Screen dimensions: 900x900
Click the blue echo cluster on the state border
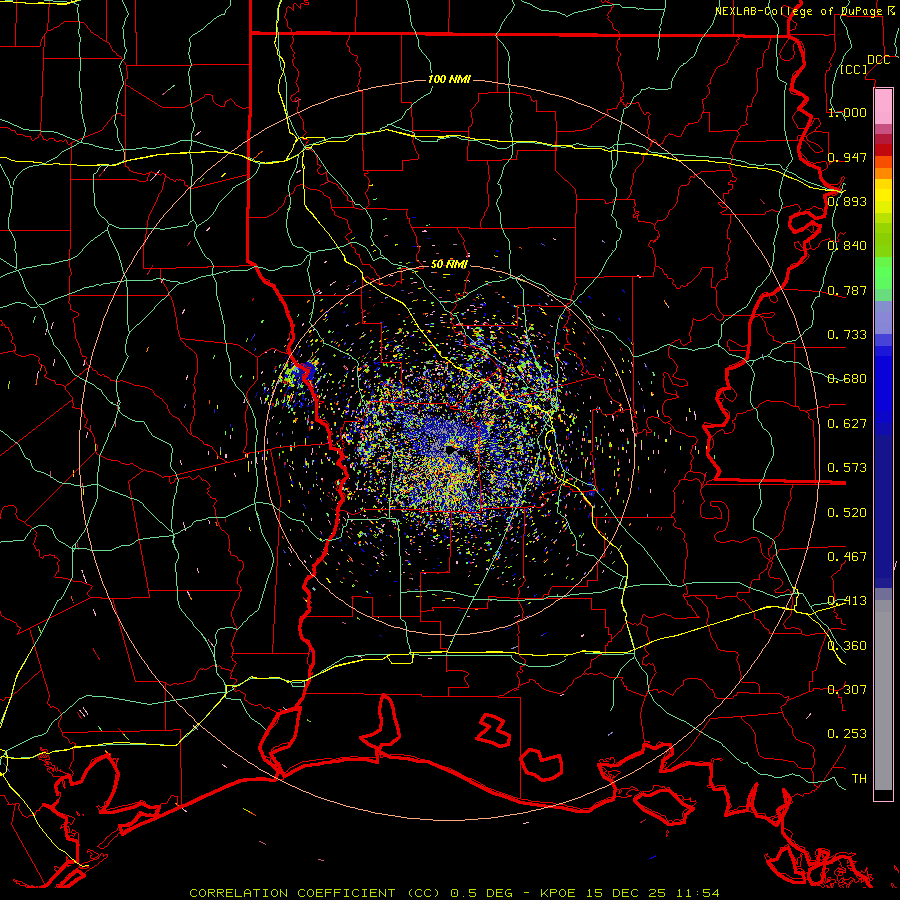pos(304,370)
